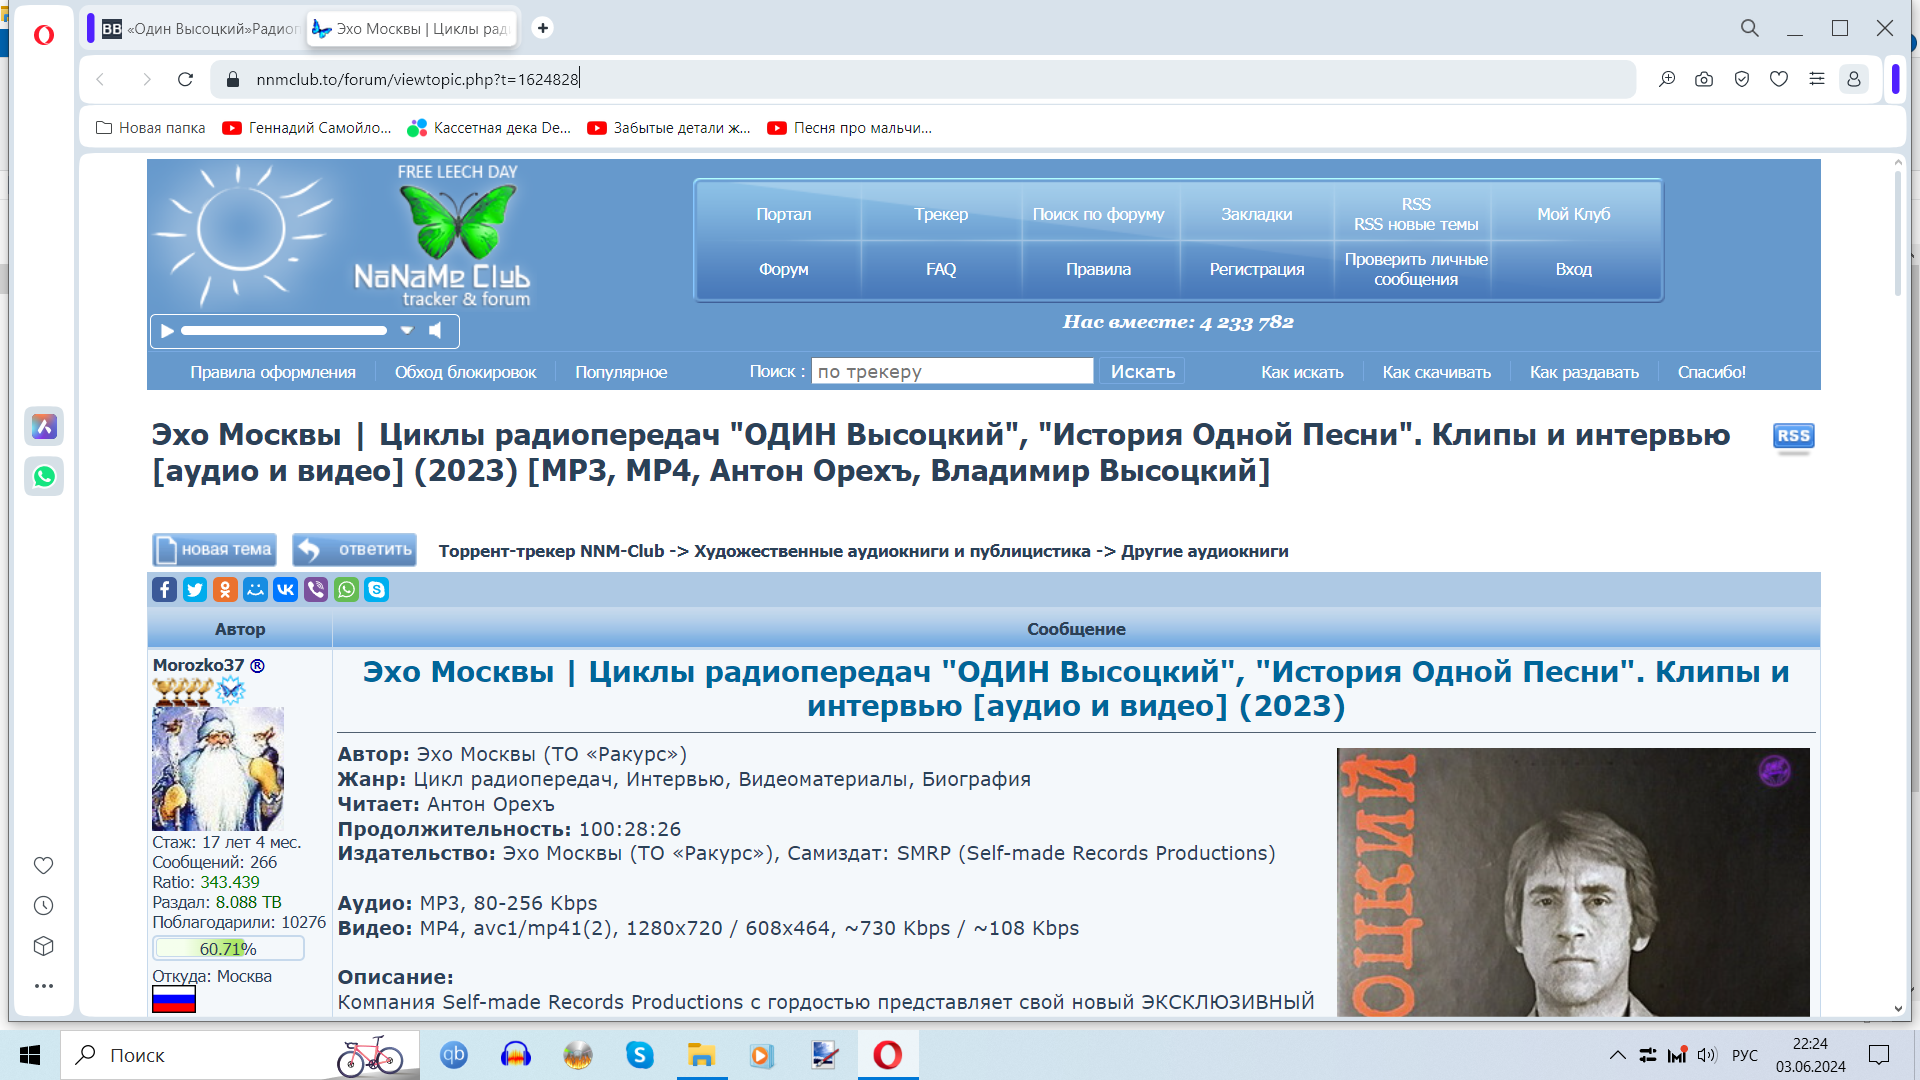
Task: Take a snapshot with camera icon
Action: click(x=1704, y=79)
